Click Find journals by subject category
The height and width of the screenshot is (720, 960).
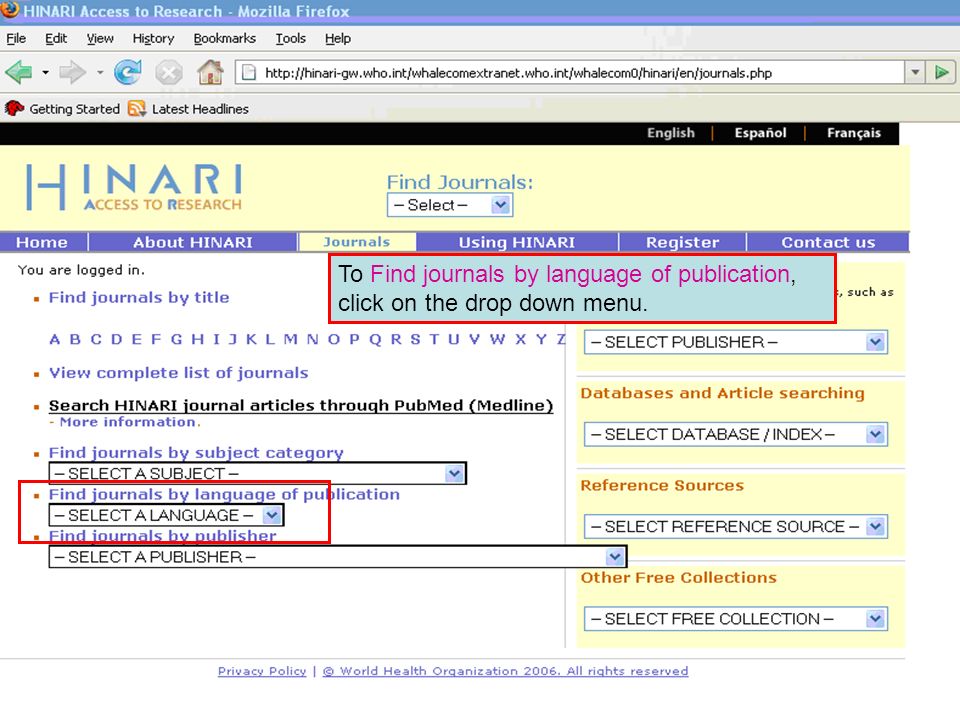(x=196, y=453)
